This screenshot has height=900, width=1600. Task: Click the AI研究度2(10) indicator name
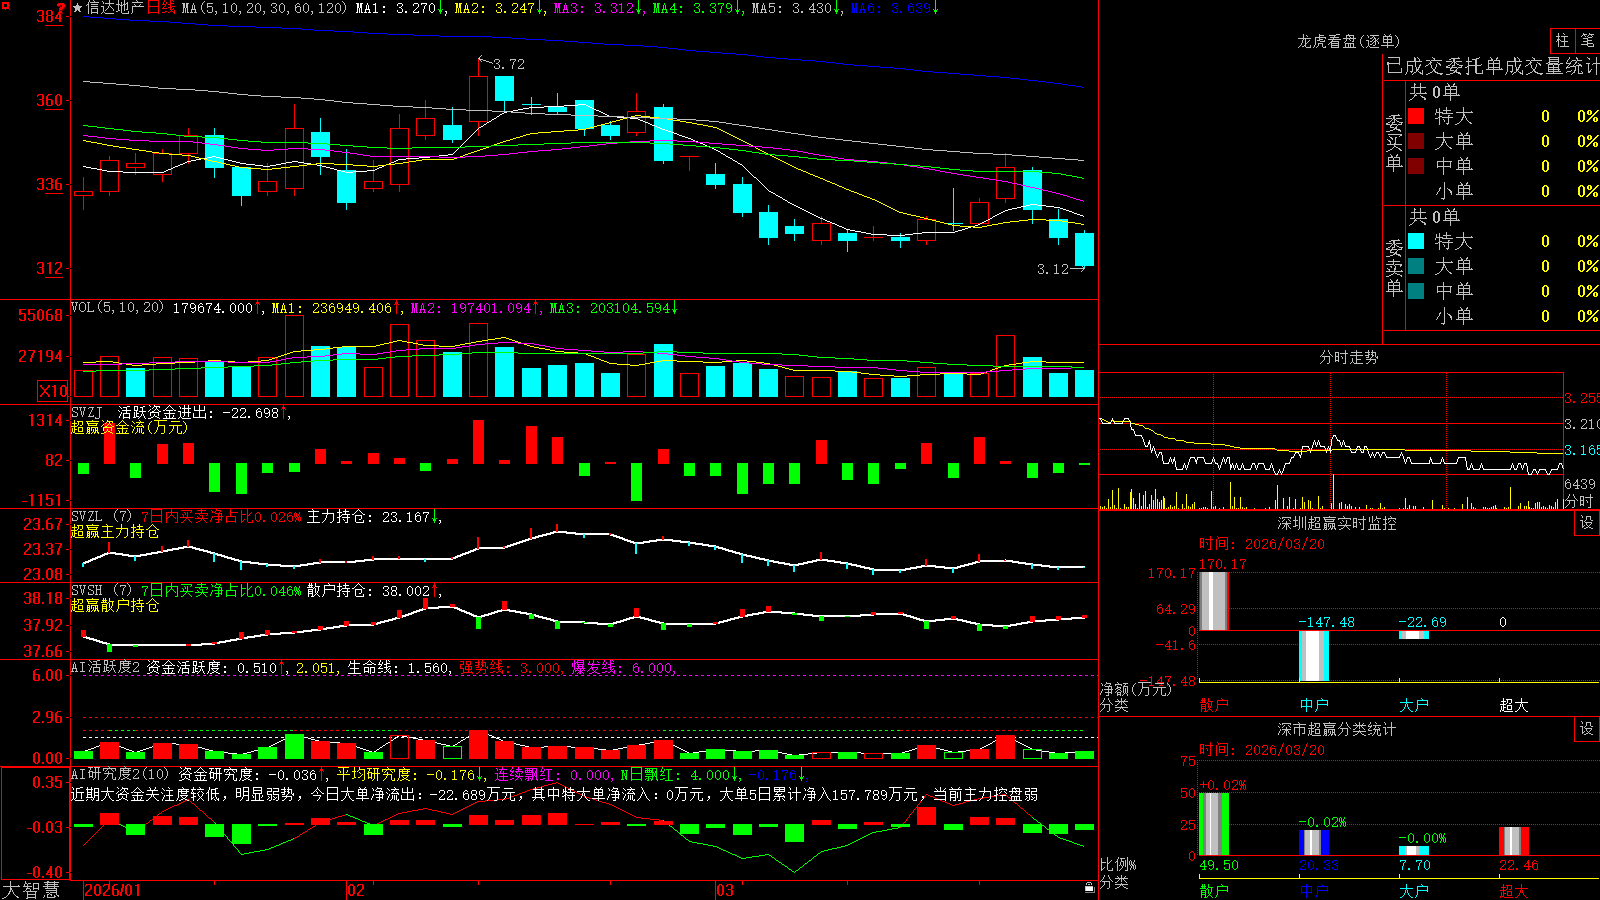[x=120, y=774]
